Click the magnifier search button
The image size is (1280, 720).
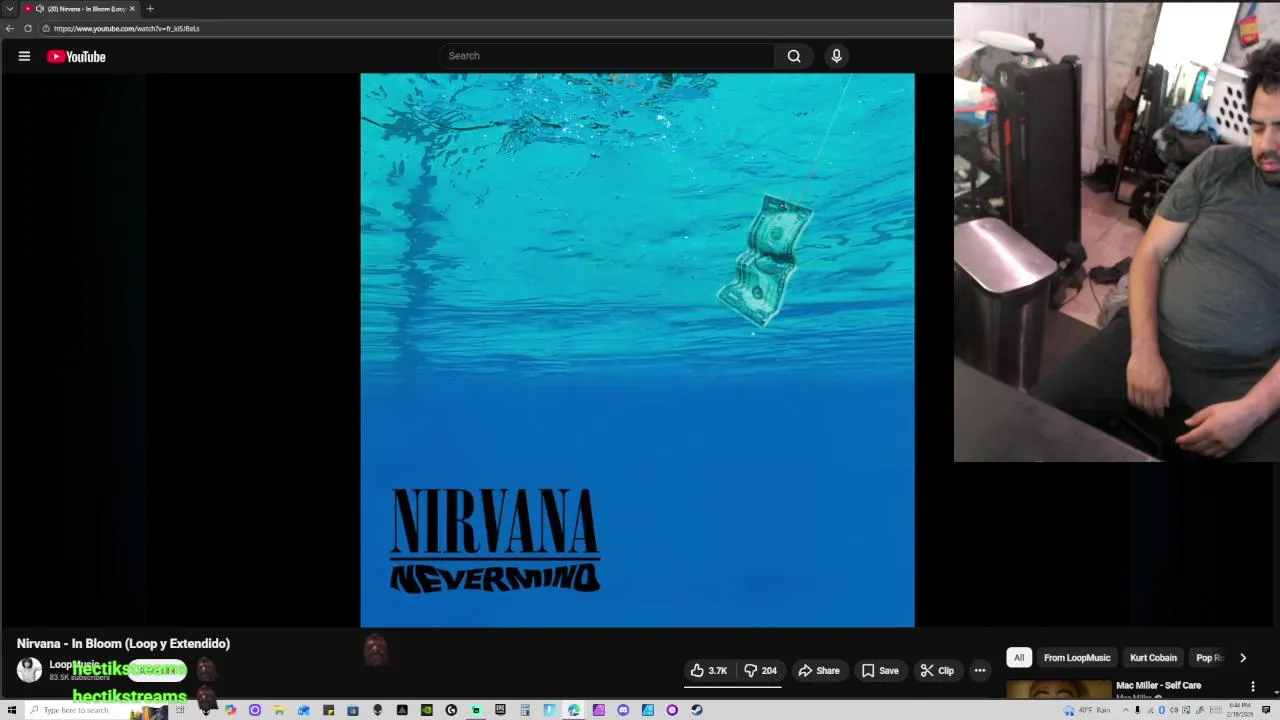click(794, 56)
